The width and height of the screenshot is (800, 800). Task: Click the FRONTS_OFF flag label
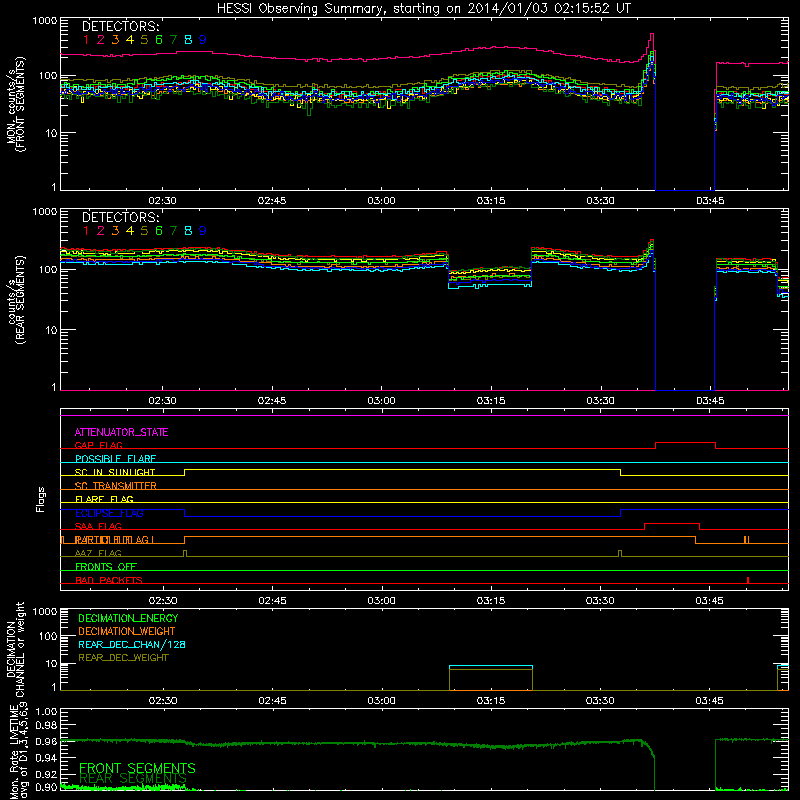106,566
